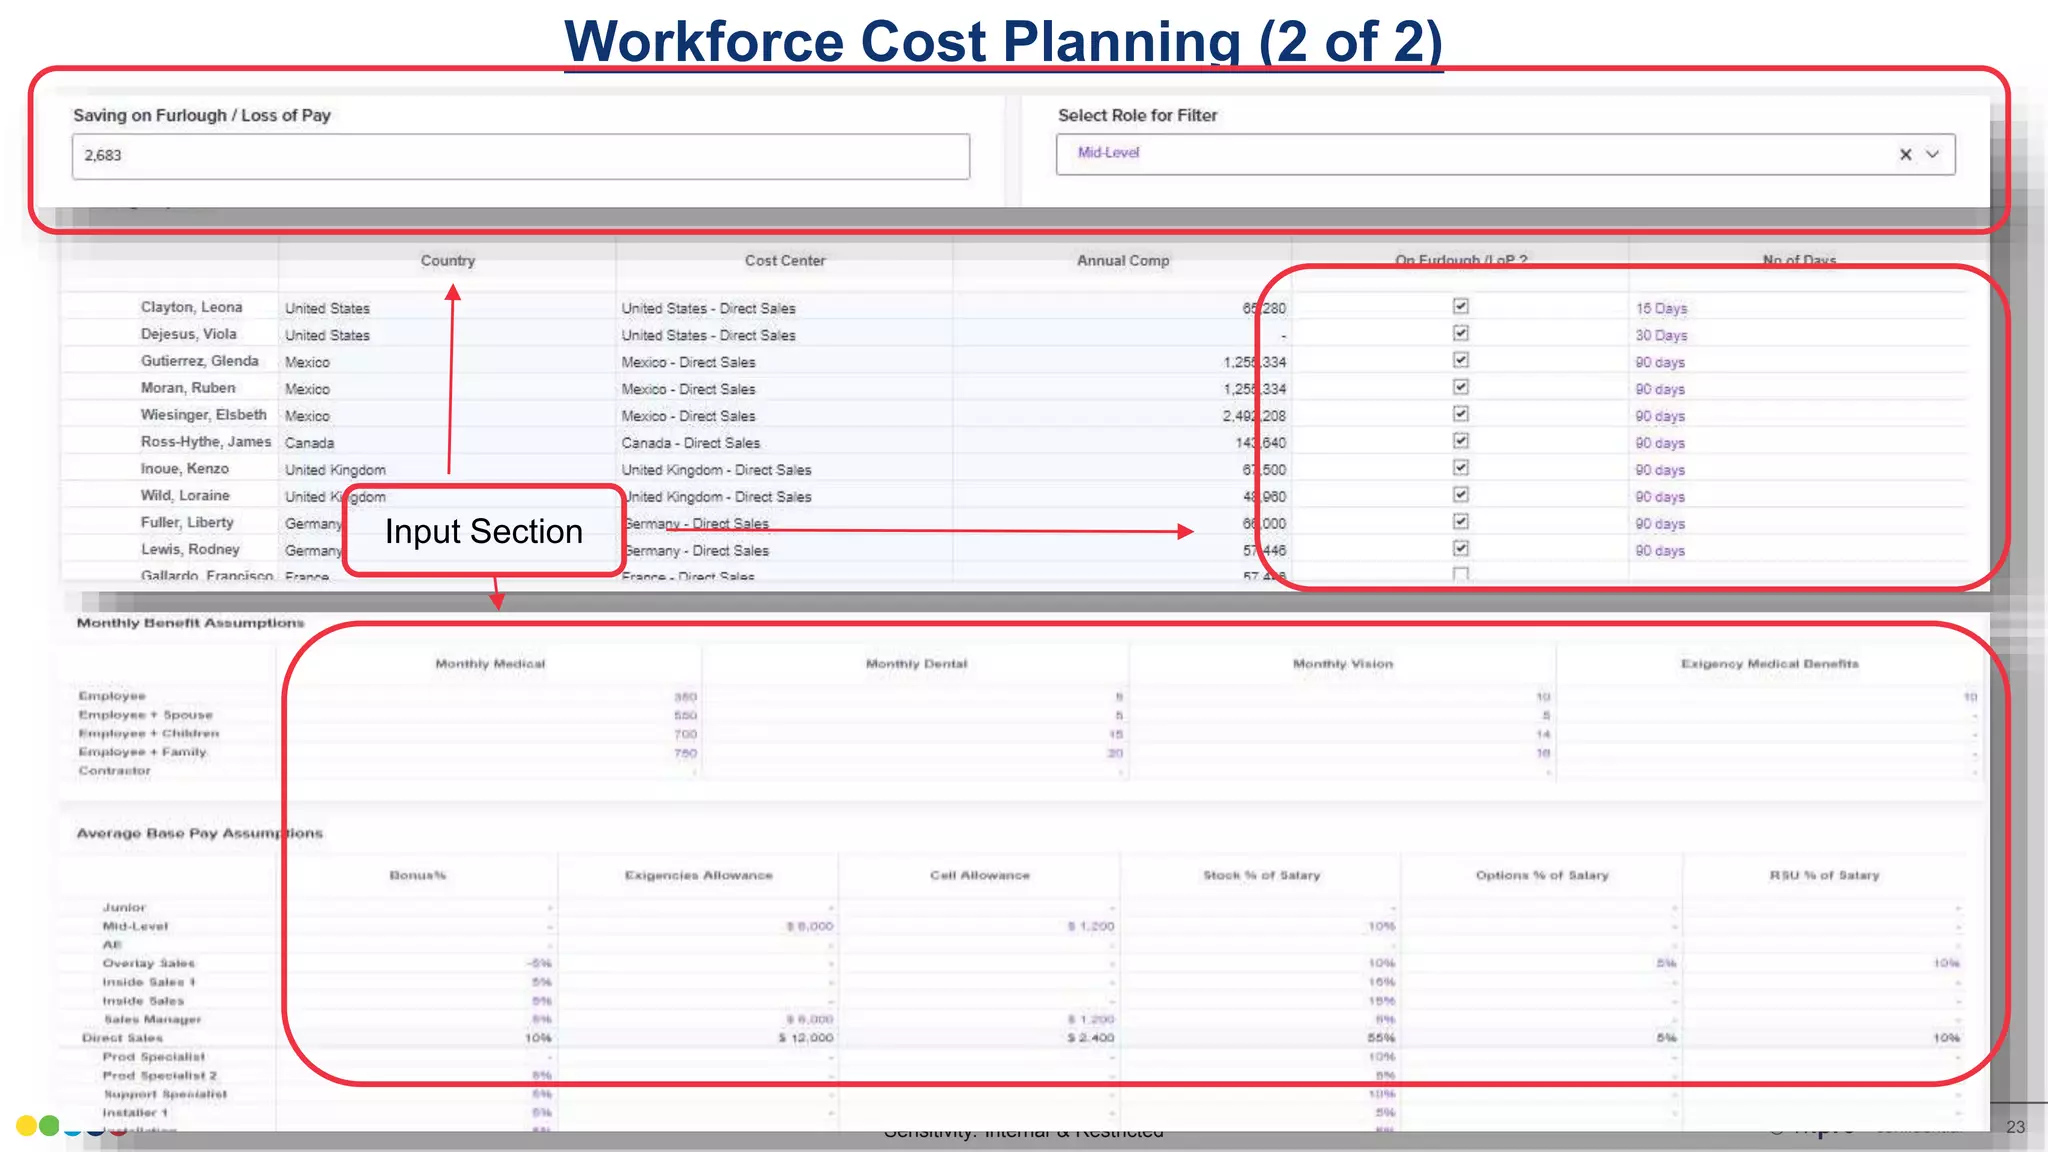Click the Sales Manager row label
Image resolution: width=2048 pixels, height=1152 pixels.
coord(152,1020)
